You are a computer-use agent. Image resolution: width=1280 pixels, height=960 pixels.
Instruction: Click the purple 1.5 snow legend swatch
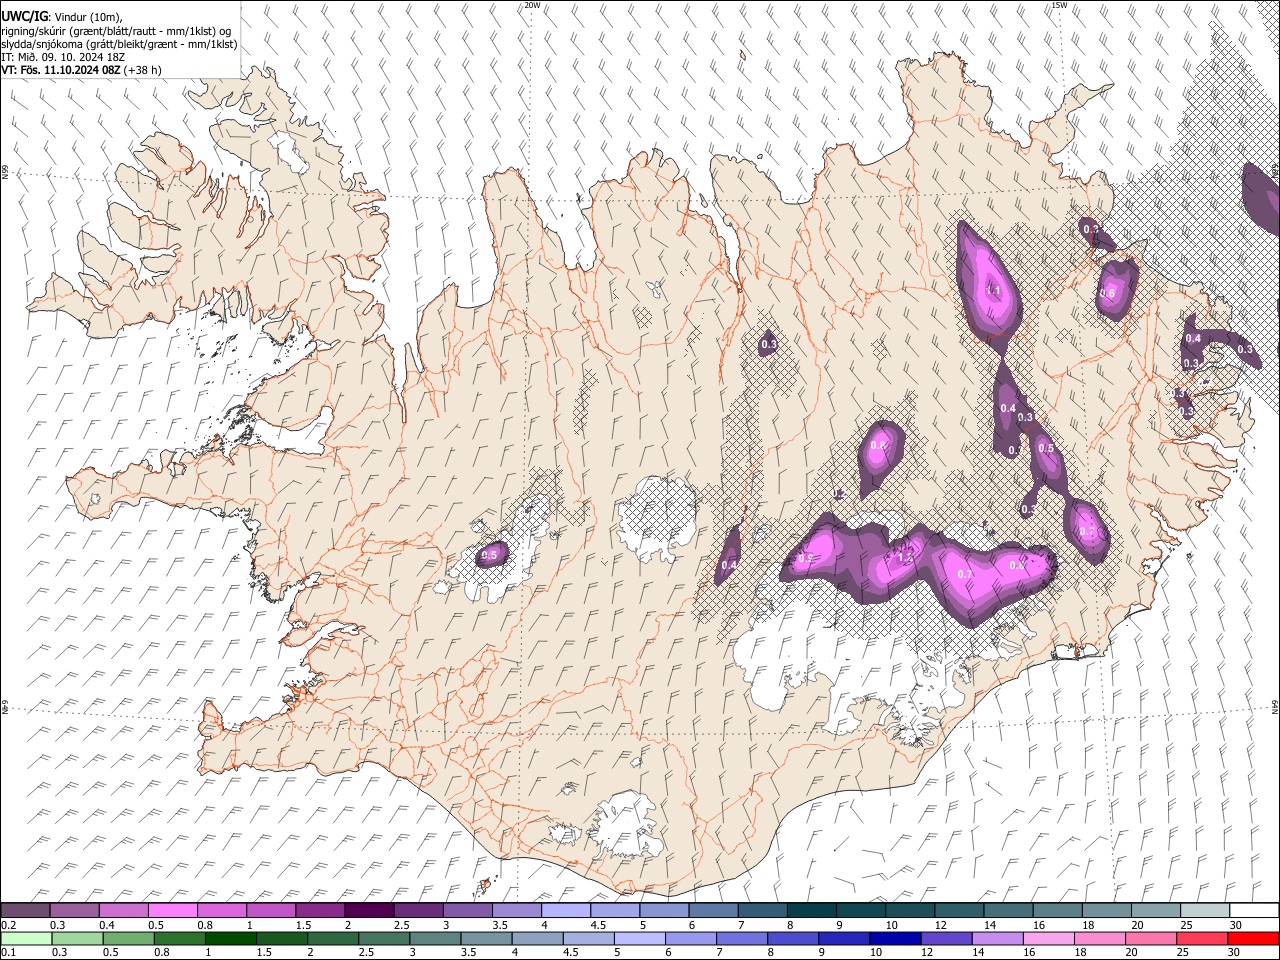320,911
